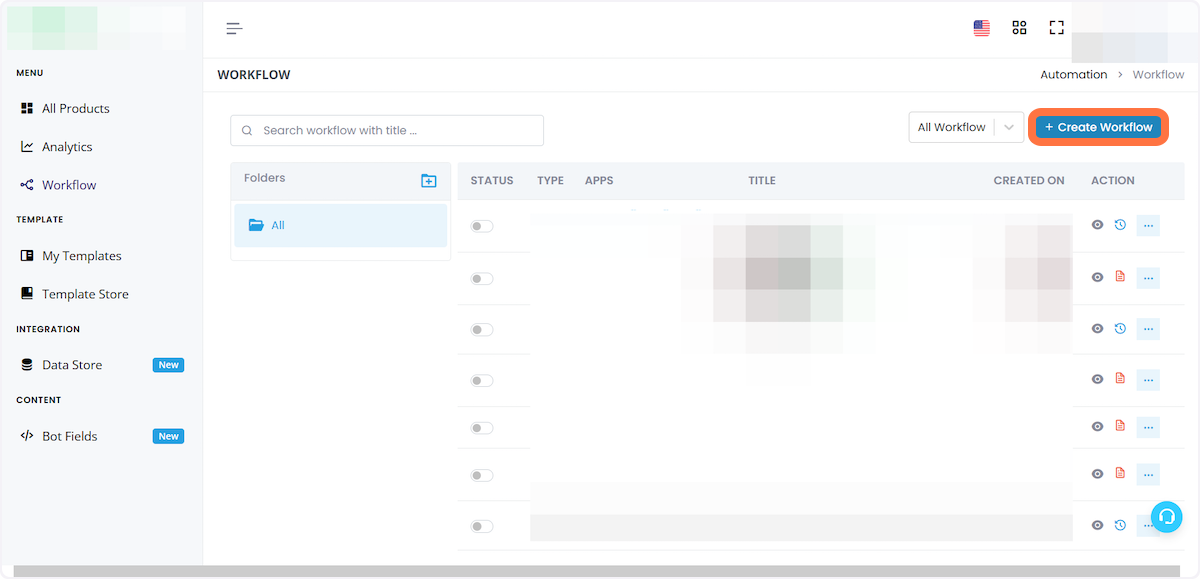1200x579 pixels.
Task: Toggle status switch of fourth workflow row
Action: pos(482,380)
